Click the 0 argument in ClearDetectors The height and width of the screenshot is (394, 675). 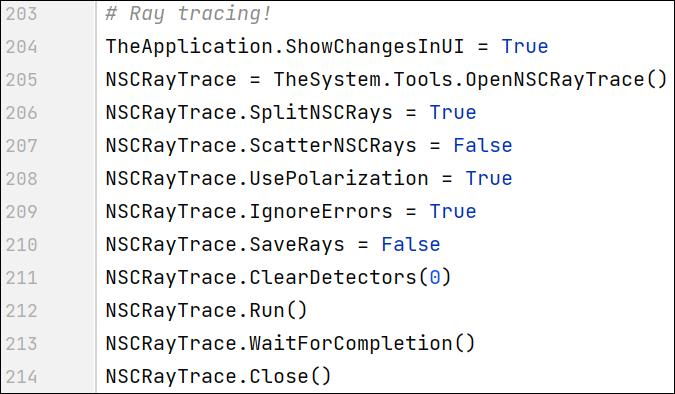[x=435, y=278]
